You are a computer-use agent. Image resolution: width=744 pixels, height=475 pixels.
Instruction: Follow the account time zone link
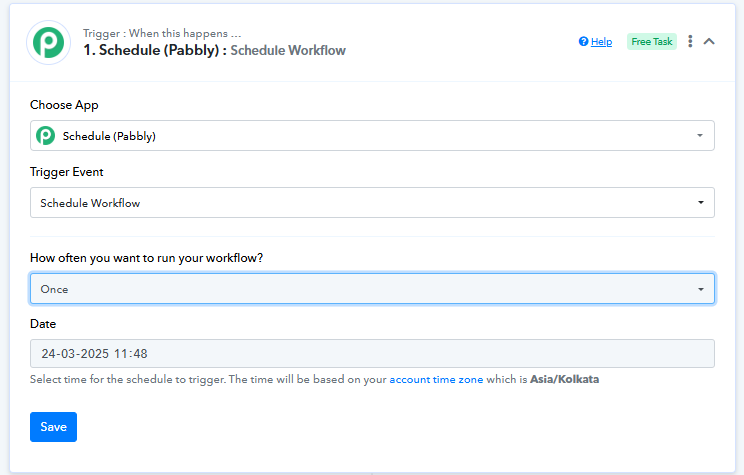[x=436, y=380]
